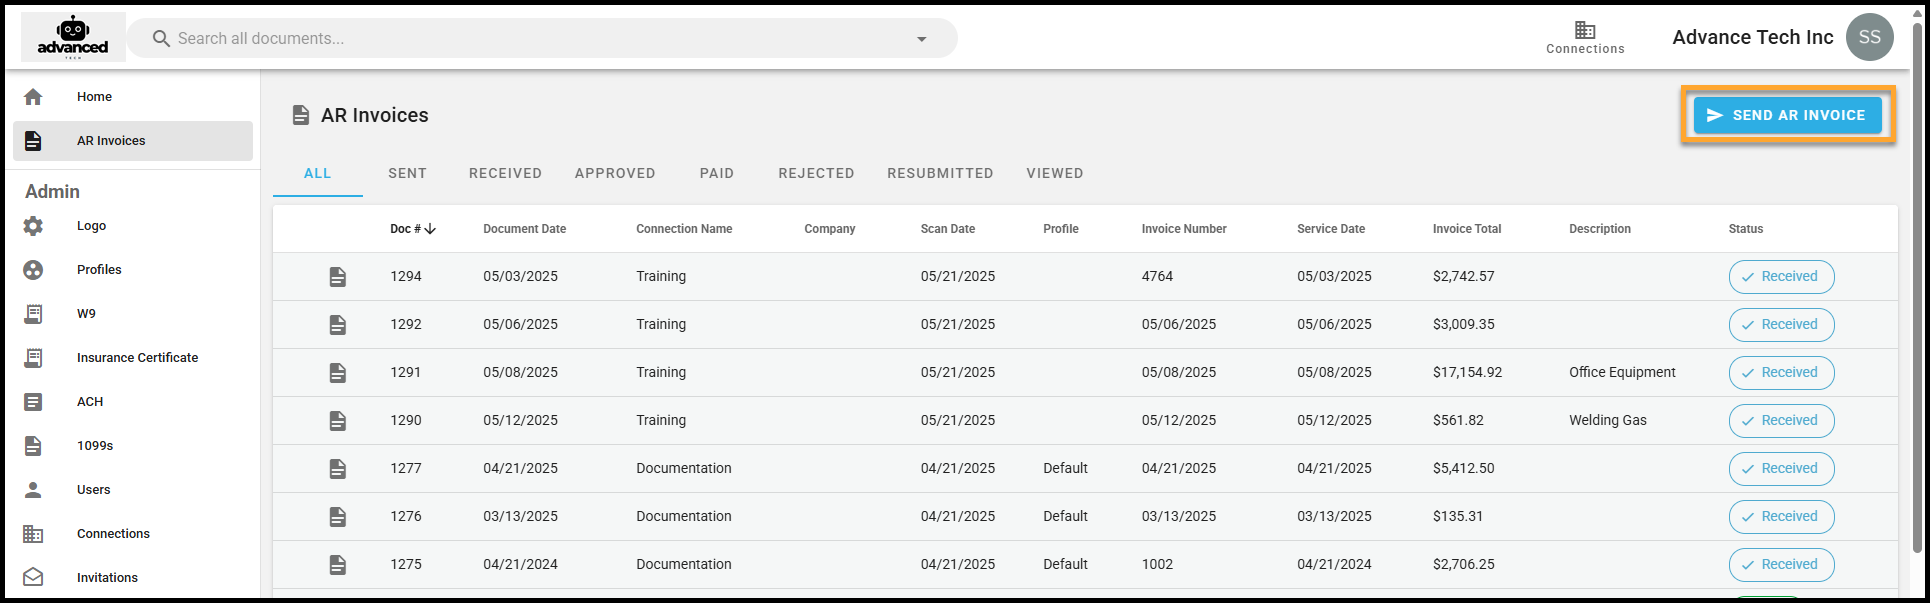Click the paper plane send icon
This screenshot has height=603, width=1930.
point(1714,115)
